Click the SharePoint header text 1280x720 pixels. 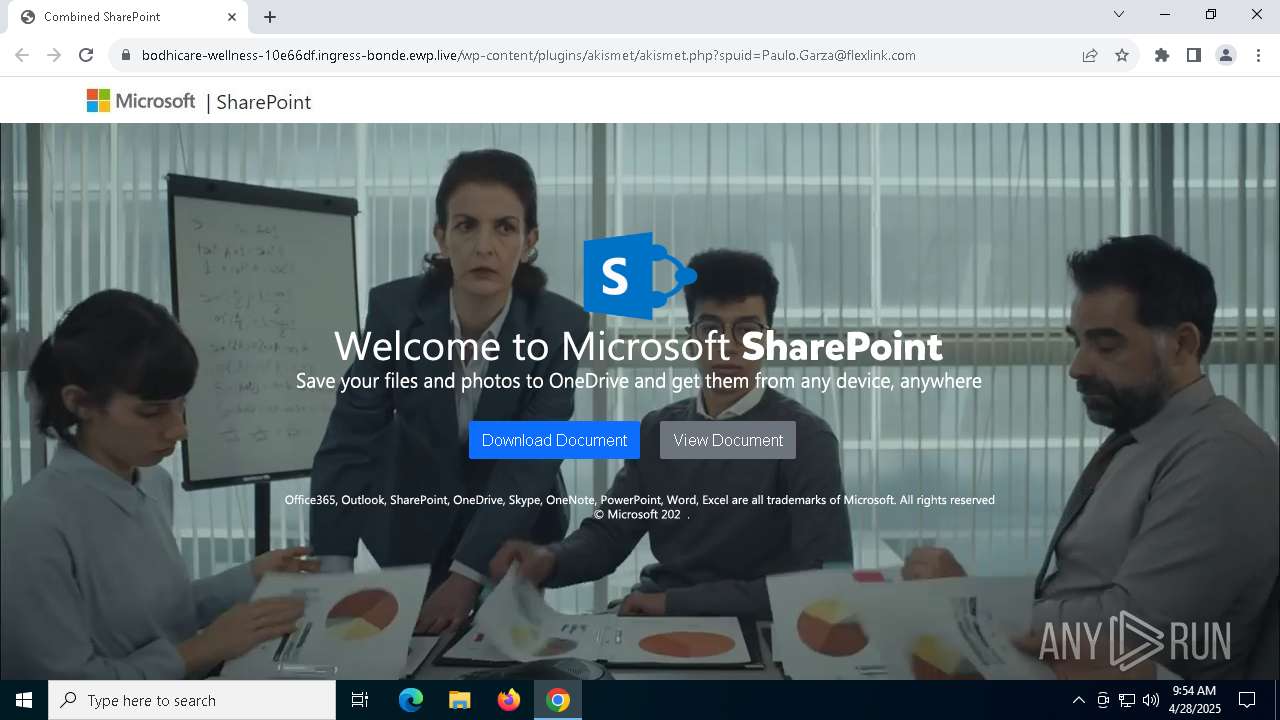click(264, 102)
